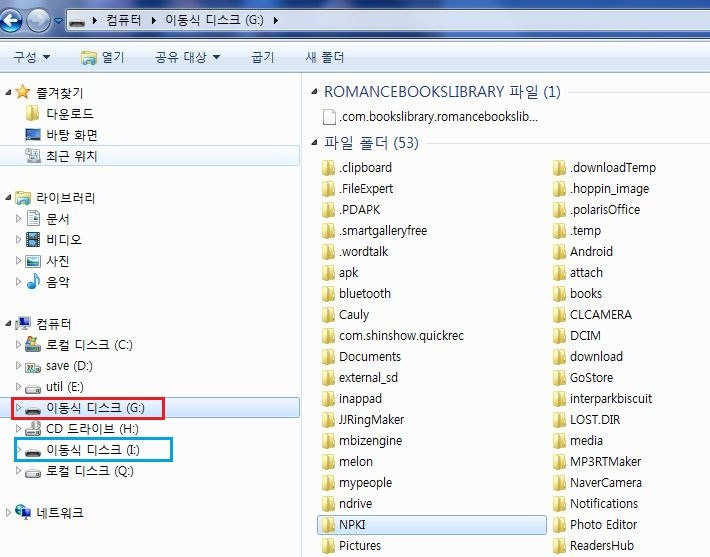Select LOST.DIR folder name
Image resolution: width=710 pixels, height=557 pixels.
(595, 419)
